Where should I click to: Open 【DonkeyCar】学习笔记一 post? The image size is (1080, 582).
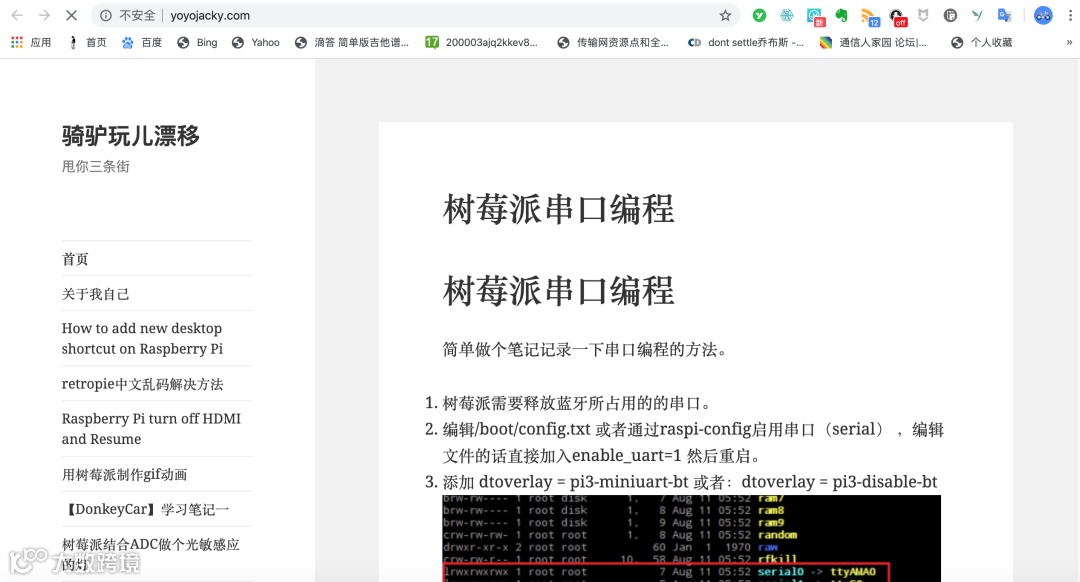[x=145, y=509]
